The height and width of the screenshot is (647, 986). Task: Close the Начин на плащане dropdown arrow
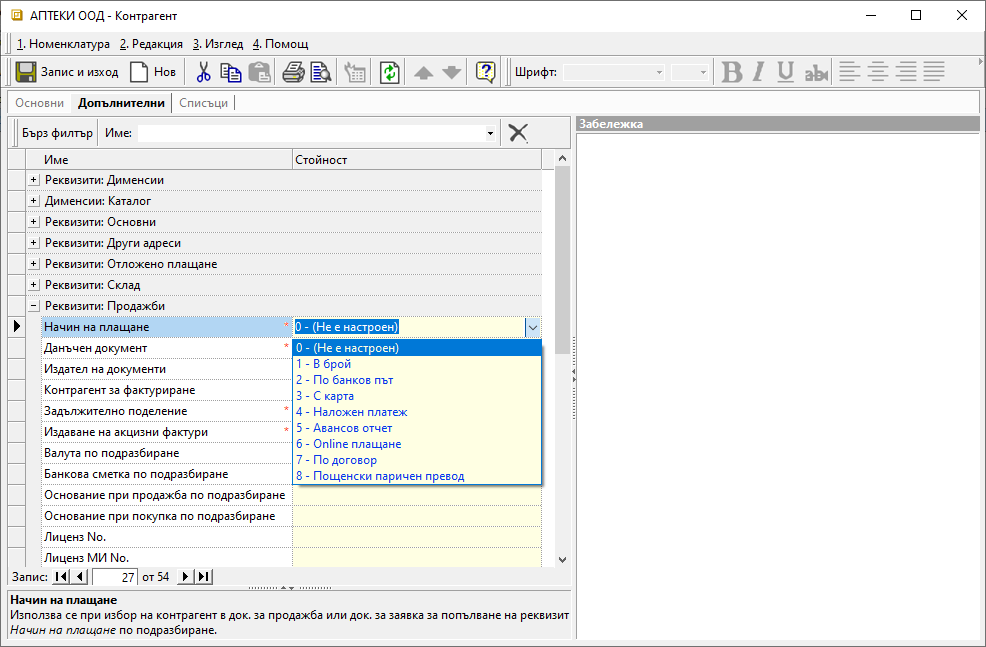click(x=533, y=327)
